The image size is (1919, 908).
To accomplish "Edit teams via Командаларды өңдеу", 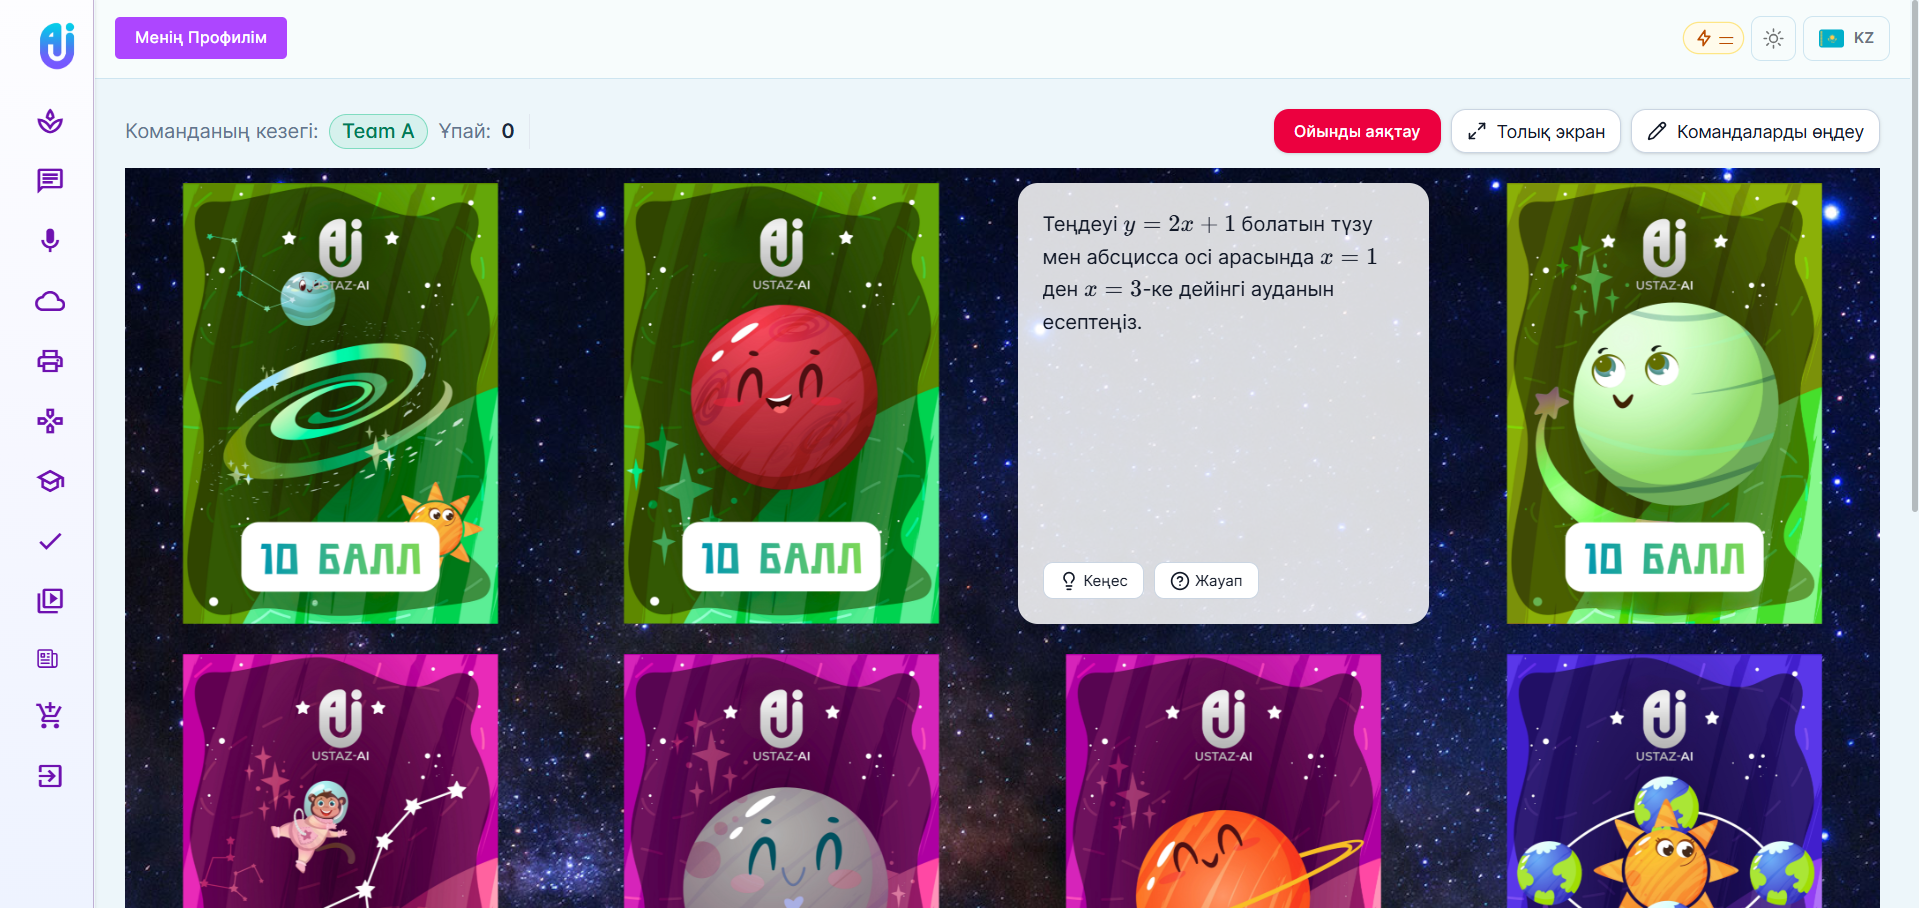I will click(1755, 131).
